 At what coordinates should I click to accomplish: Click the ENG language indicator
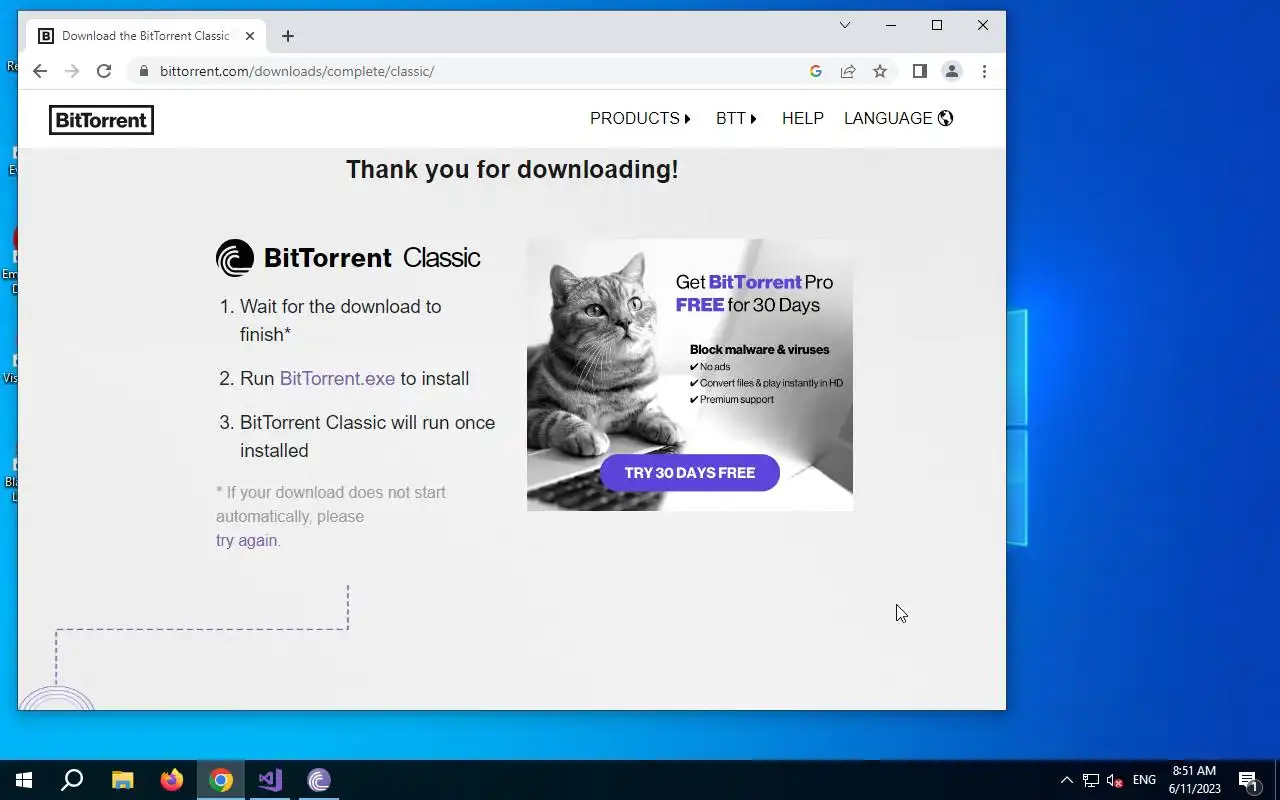1144,780
